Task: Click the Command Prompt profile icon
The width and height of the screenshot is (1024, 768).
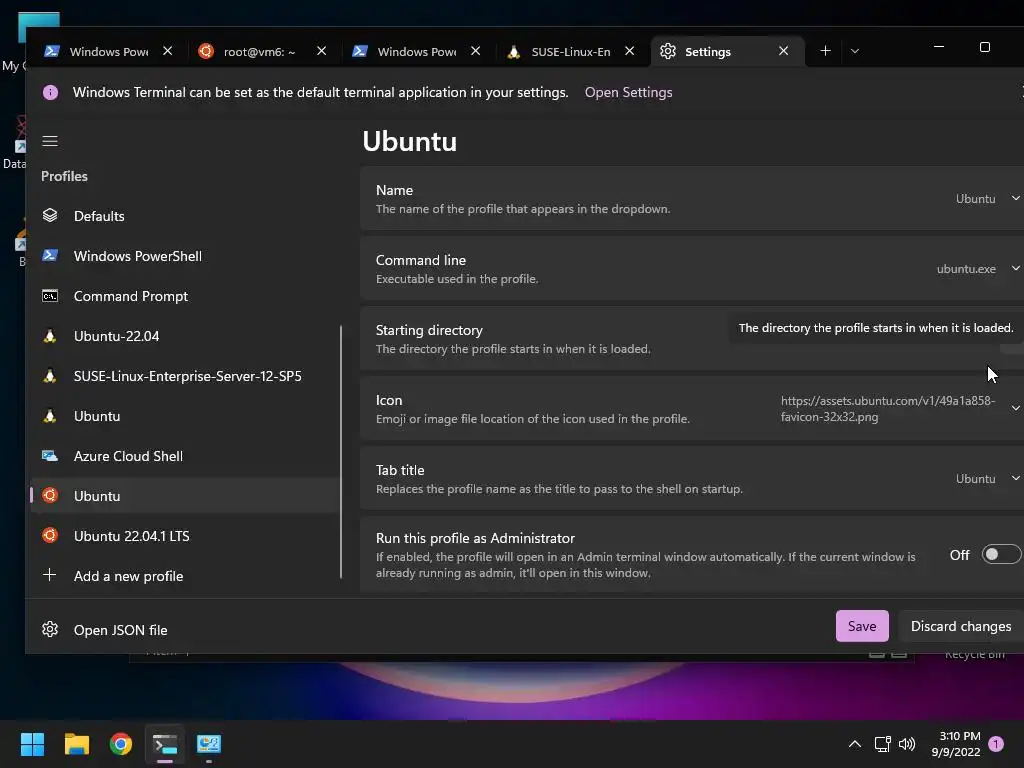Action: coord(50,296)
